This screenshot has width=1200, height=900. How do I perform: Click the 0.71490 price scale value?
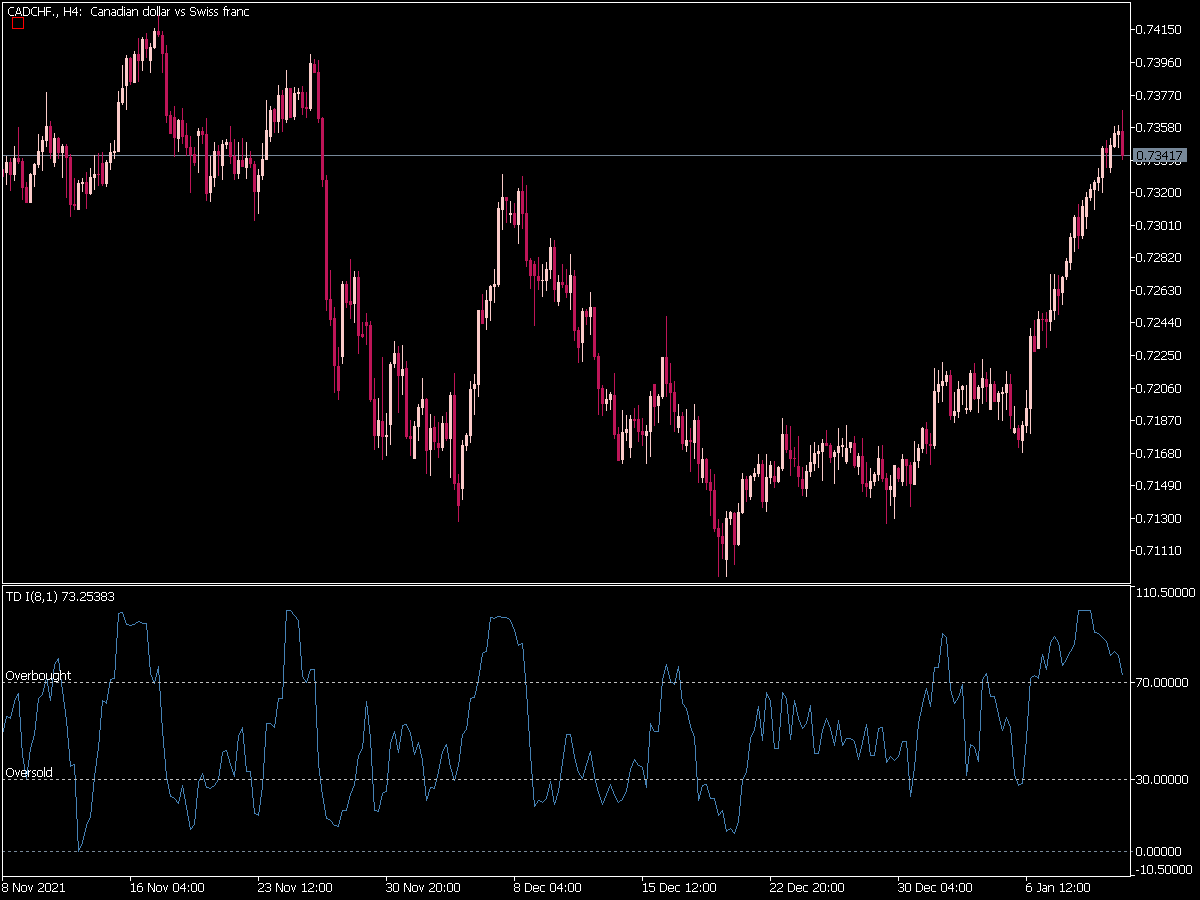pyautogui.click(x=1160, y=485)
